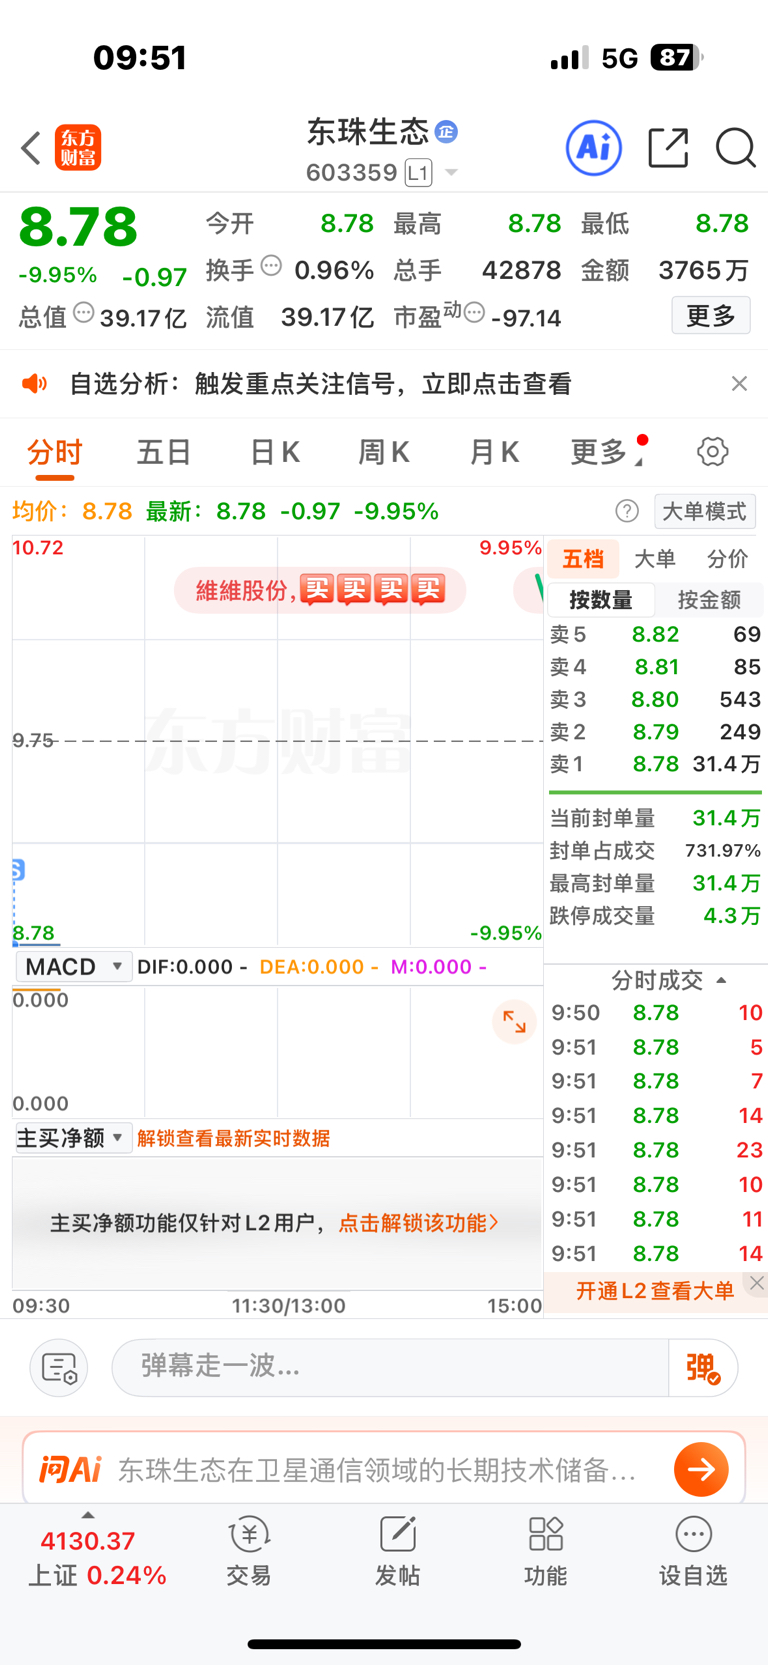
Task: Select 按金额 display mode
Action: 709,600
